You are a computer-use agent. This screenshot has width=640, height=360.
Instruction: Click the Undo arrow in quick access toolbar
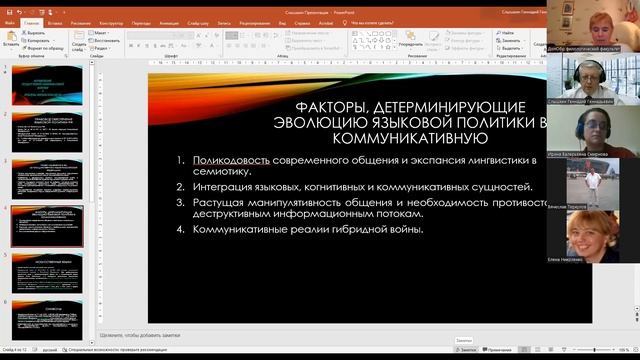point(19,12)
